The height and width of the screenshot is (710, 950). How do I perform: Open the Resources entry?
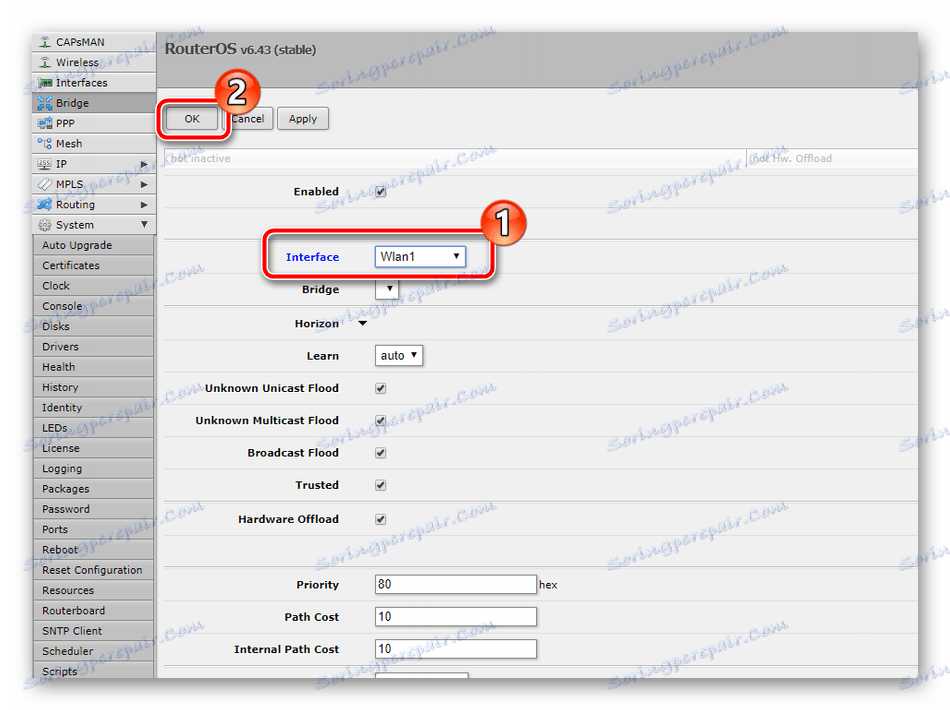(93, 590)
